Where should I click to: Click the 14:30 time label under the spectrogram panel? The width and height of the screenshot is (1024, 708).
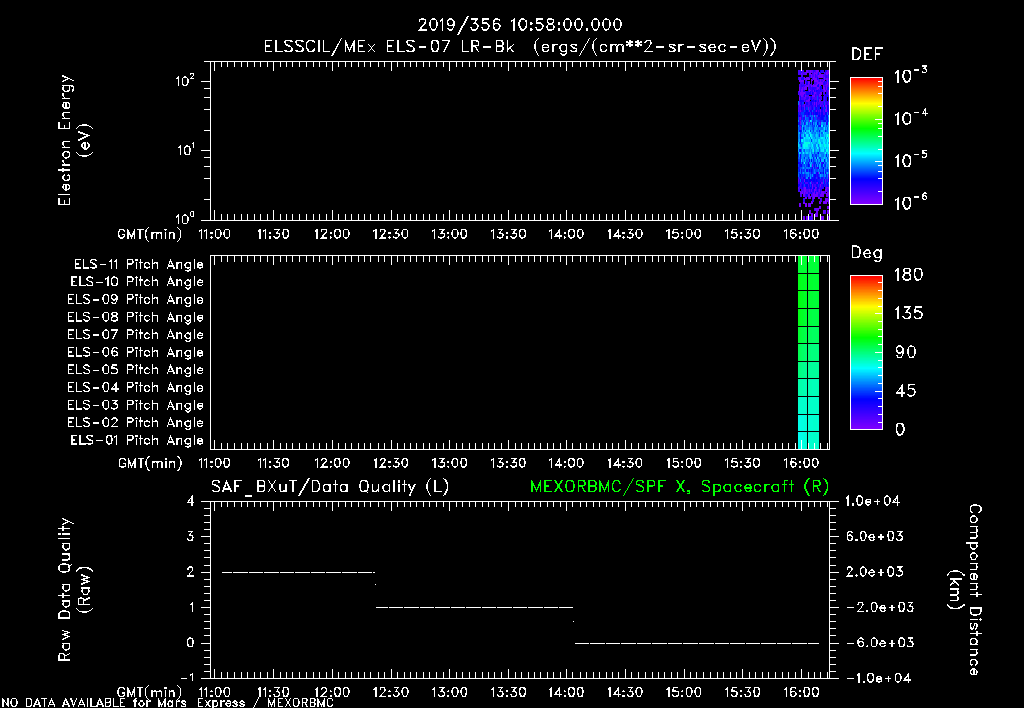625,234
